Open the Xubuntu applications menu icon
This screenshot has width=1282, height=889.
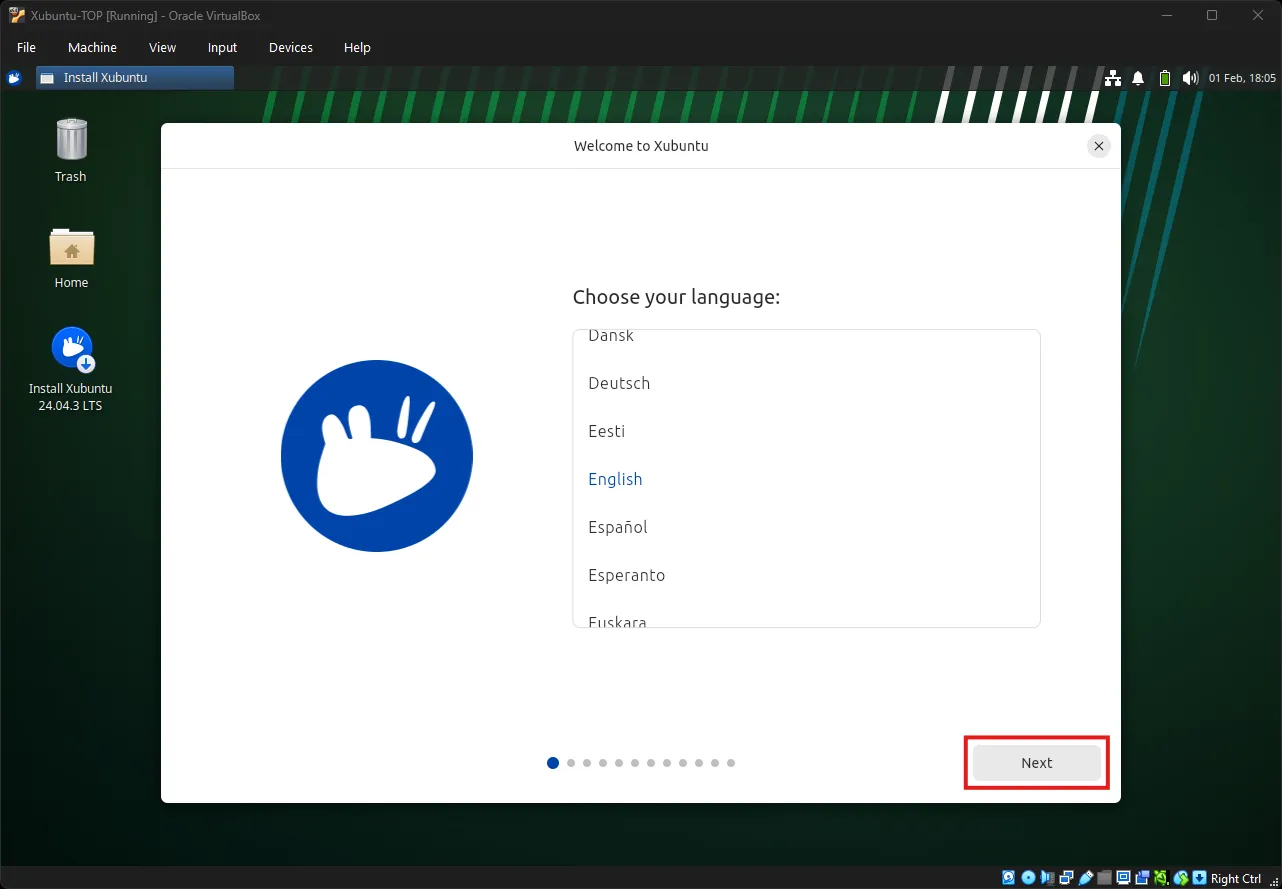pyautogui.click(x=13, y=77)
